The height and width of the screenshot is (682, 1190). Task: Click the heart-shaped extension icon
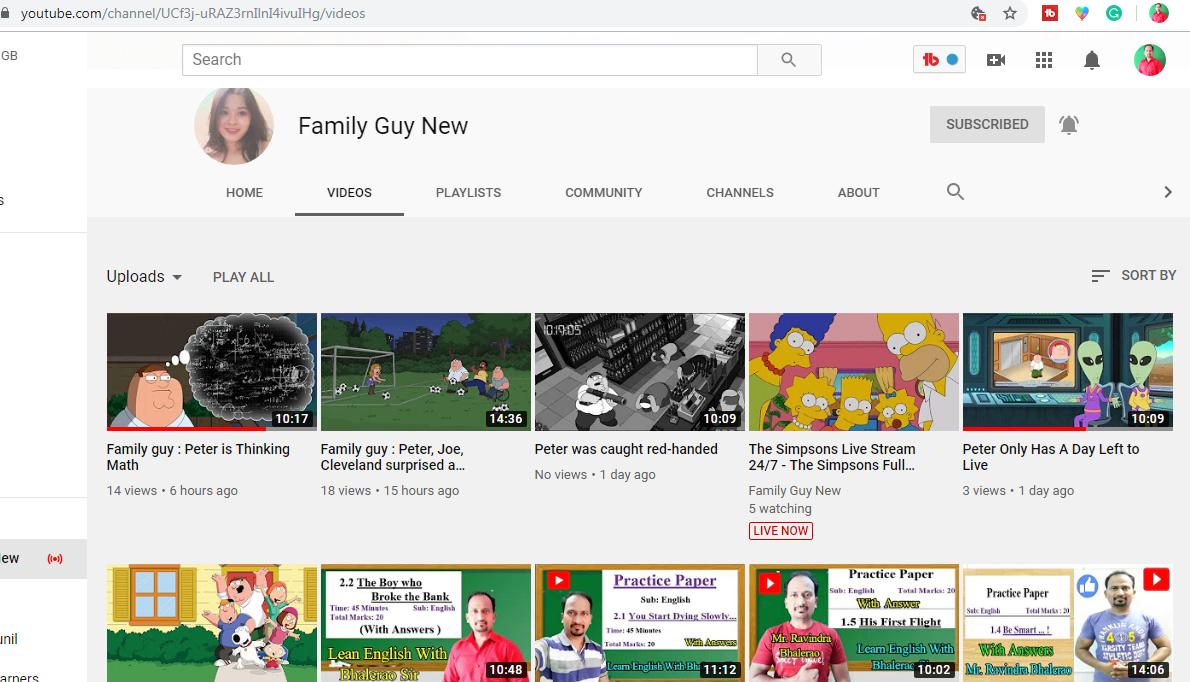tap(1081, 13)
